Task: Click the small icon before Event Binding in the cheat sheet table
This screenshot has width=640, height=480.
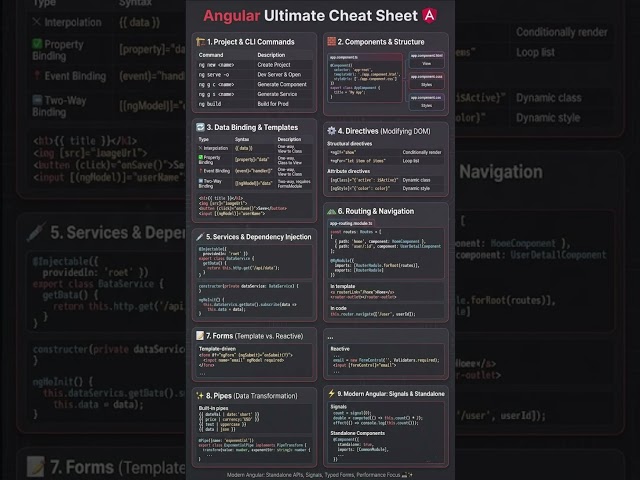Action: [200, 171]
